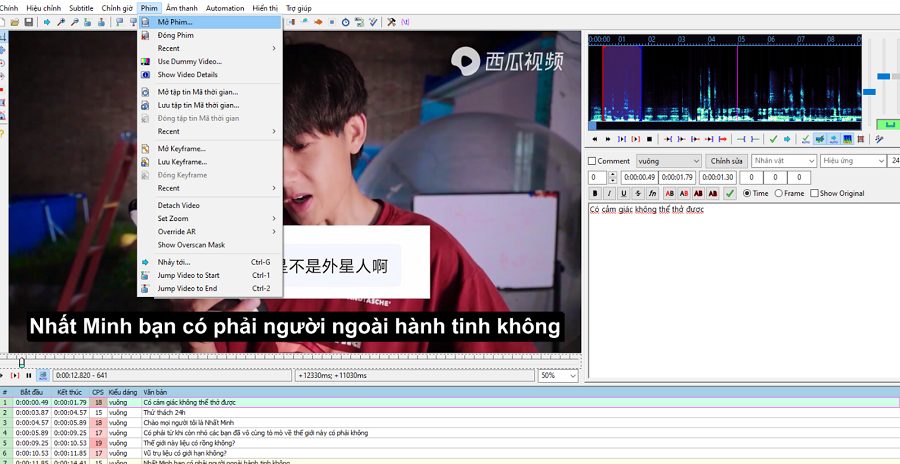Stop audio playback in the audio toolbar
Image resolution: width=900 pixels, height=464 pixels.
tap(649, 139)
